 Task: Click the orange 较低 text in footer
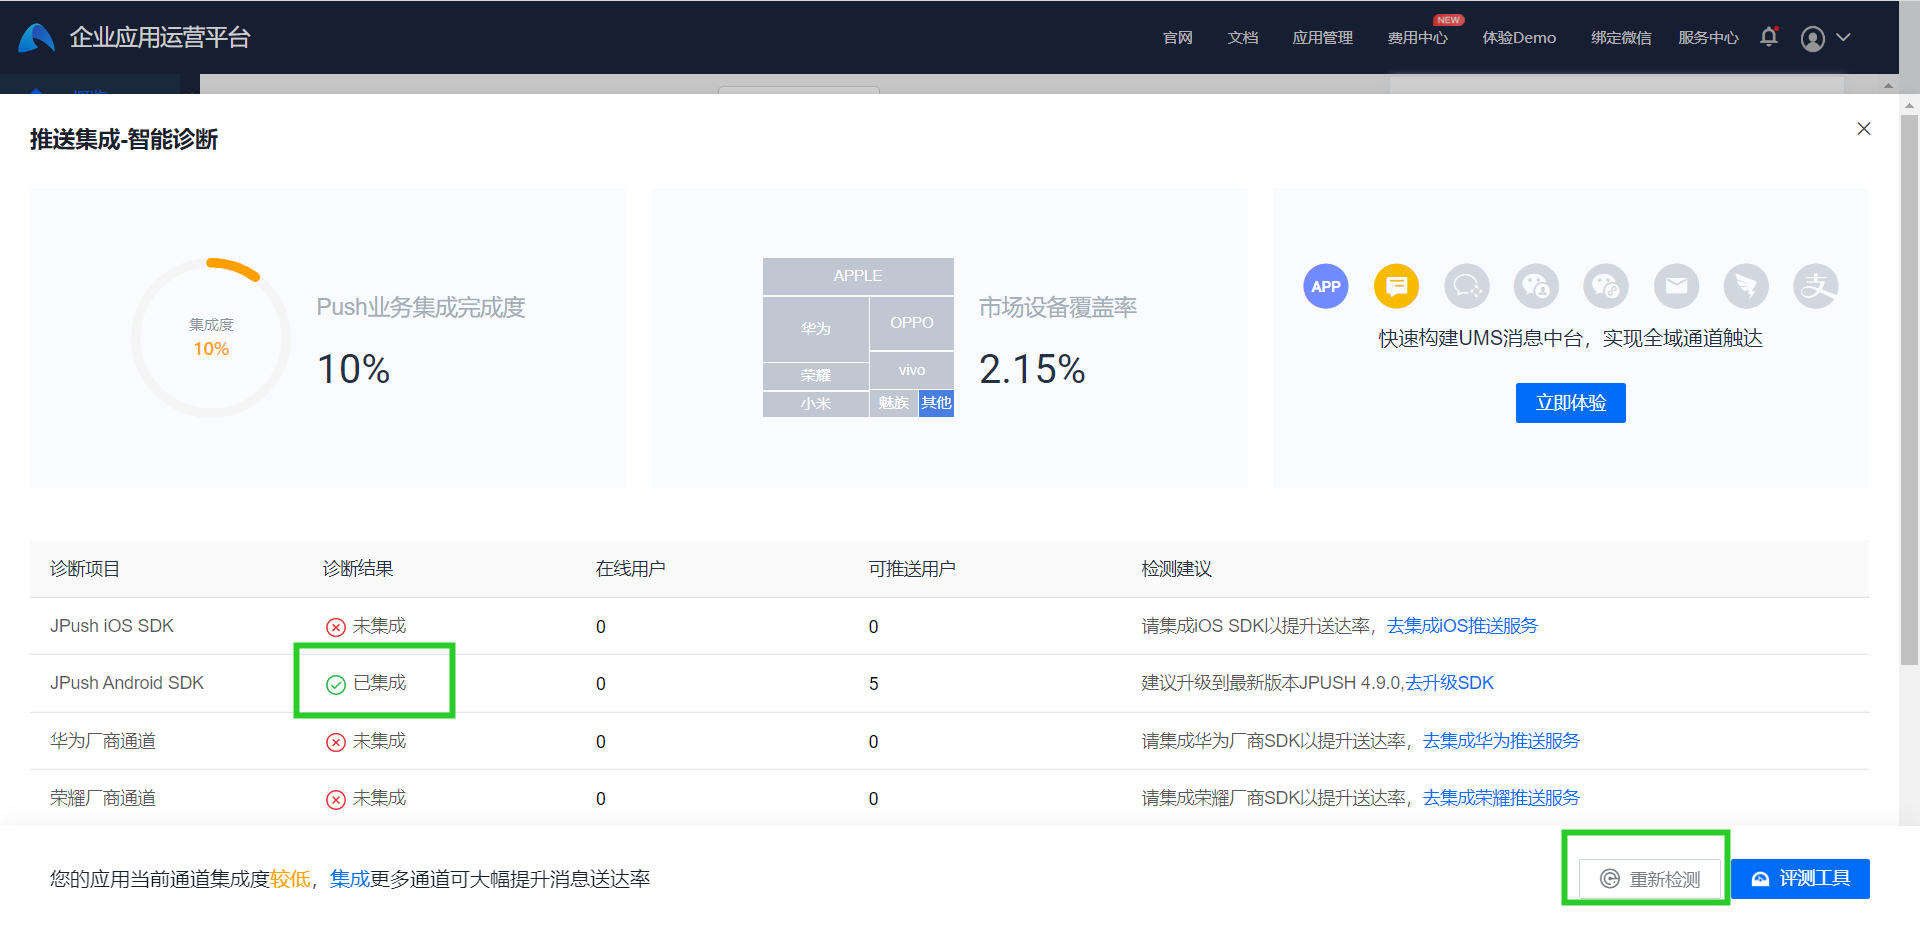[x=290, y=879]
